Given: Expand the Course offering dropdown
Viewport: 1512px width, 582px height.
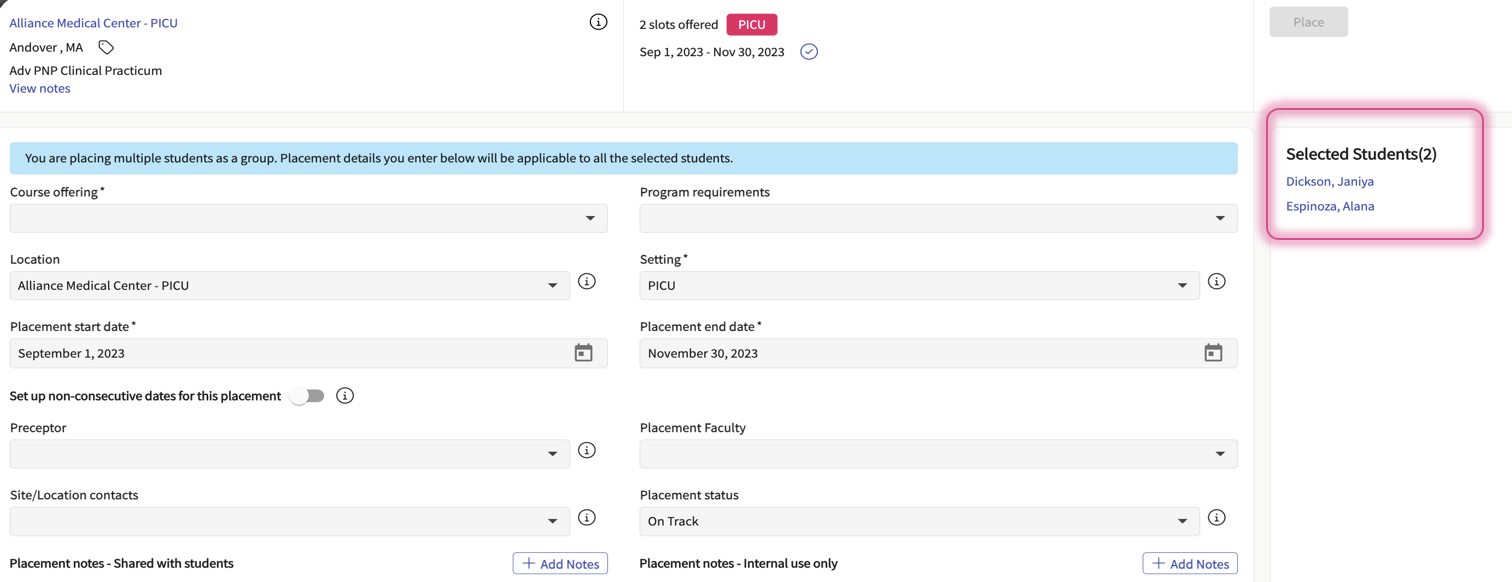Looking at the screenshot, I should coord(308,218).
